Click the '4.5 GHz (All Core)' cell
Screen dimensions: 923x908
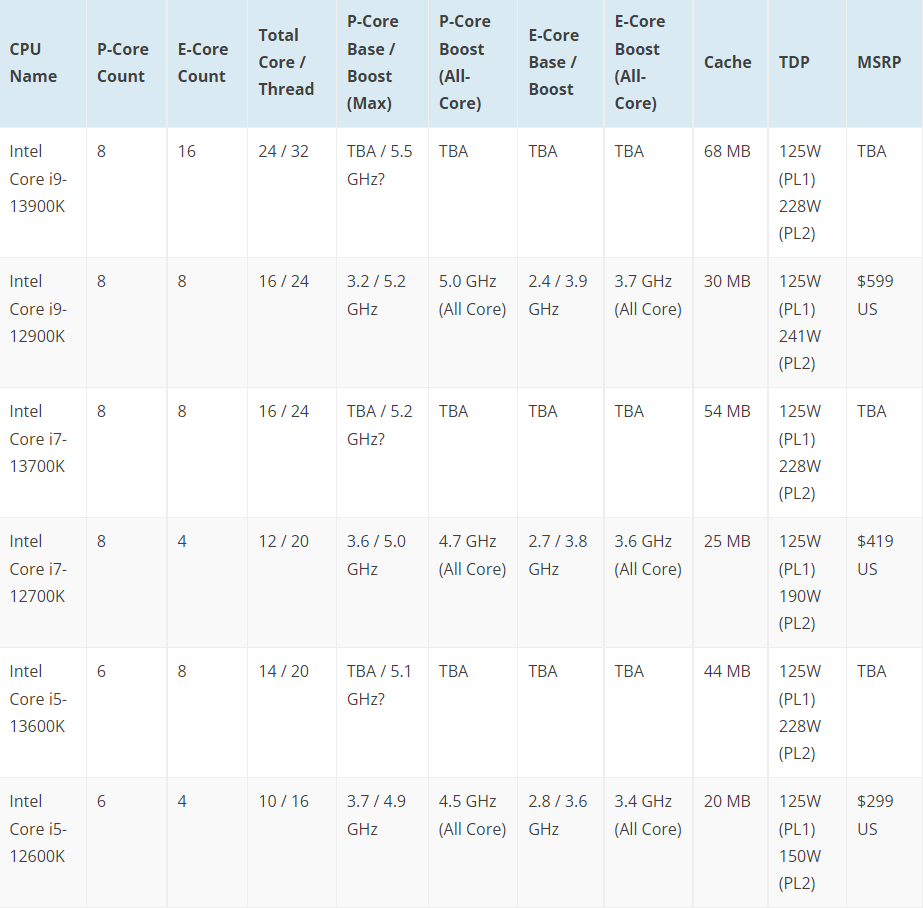[x=472, y=816]
